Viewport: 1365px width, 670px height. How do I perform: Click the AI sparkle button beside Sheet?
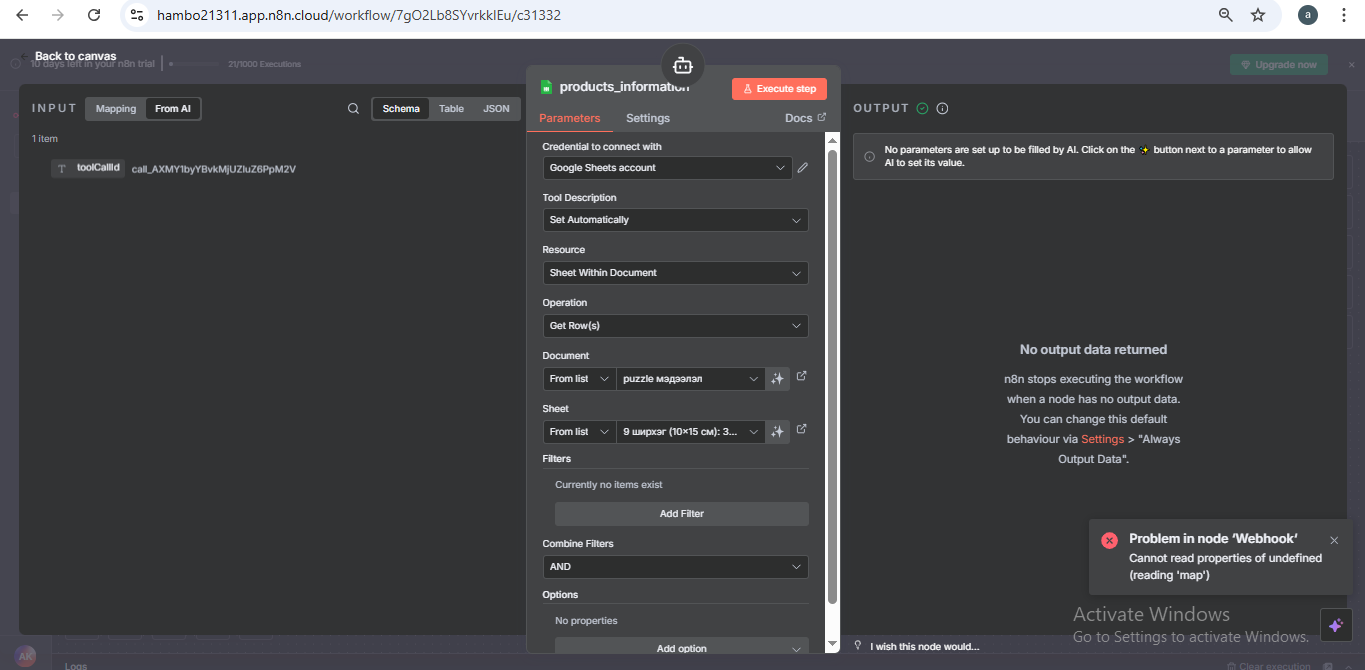point(777,432)
